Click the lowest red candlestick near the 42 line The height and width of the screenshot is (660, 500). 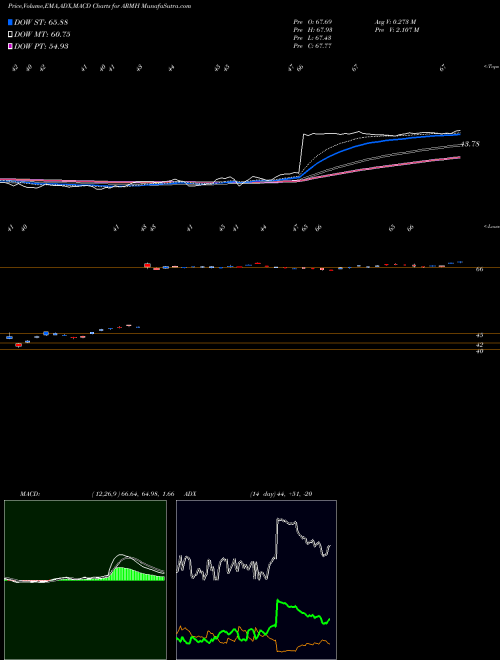coord(19,345)
